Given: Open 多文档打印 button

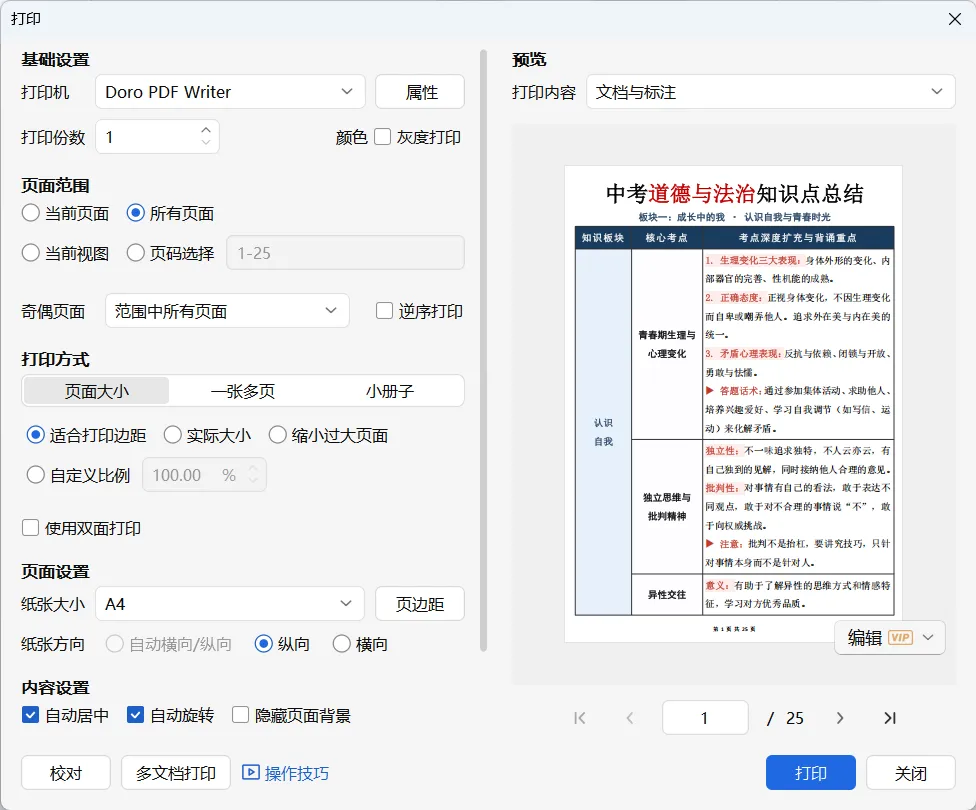Looking at the screenshot, I should tap(176, 773).
